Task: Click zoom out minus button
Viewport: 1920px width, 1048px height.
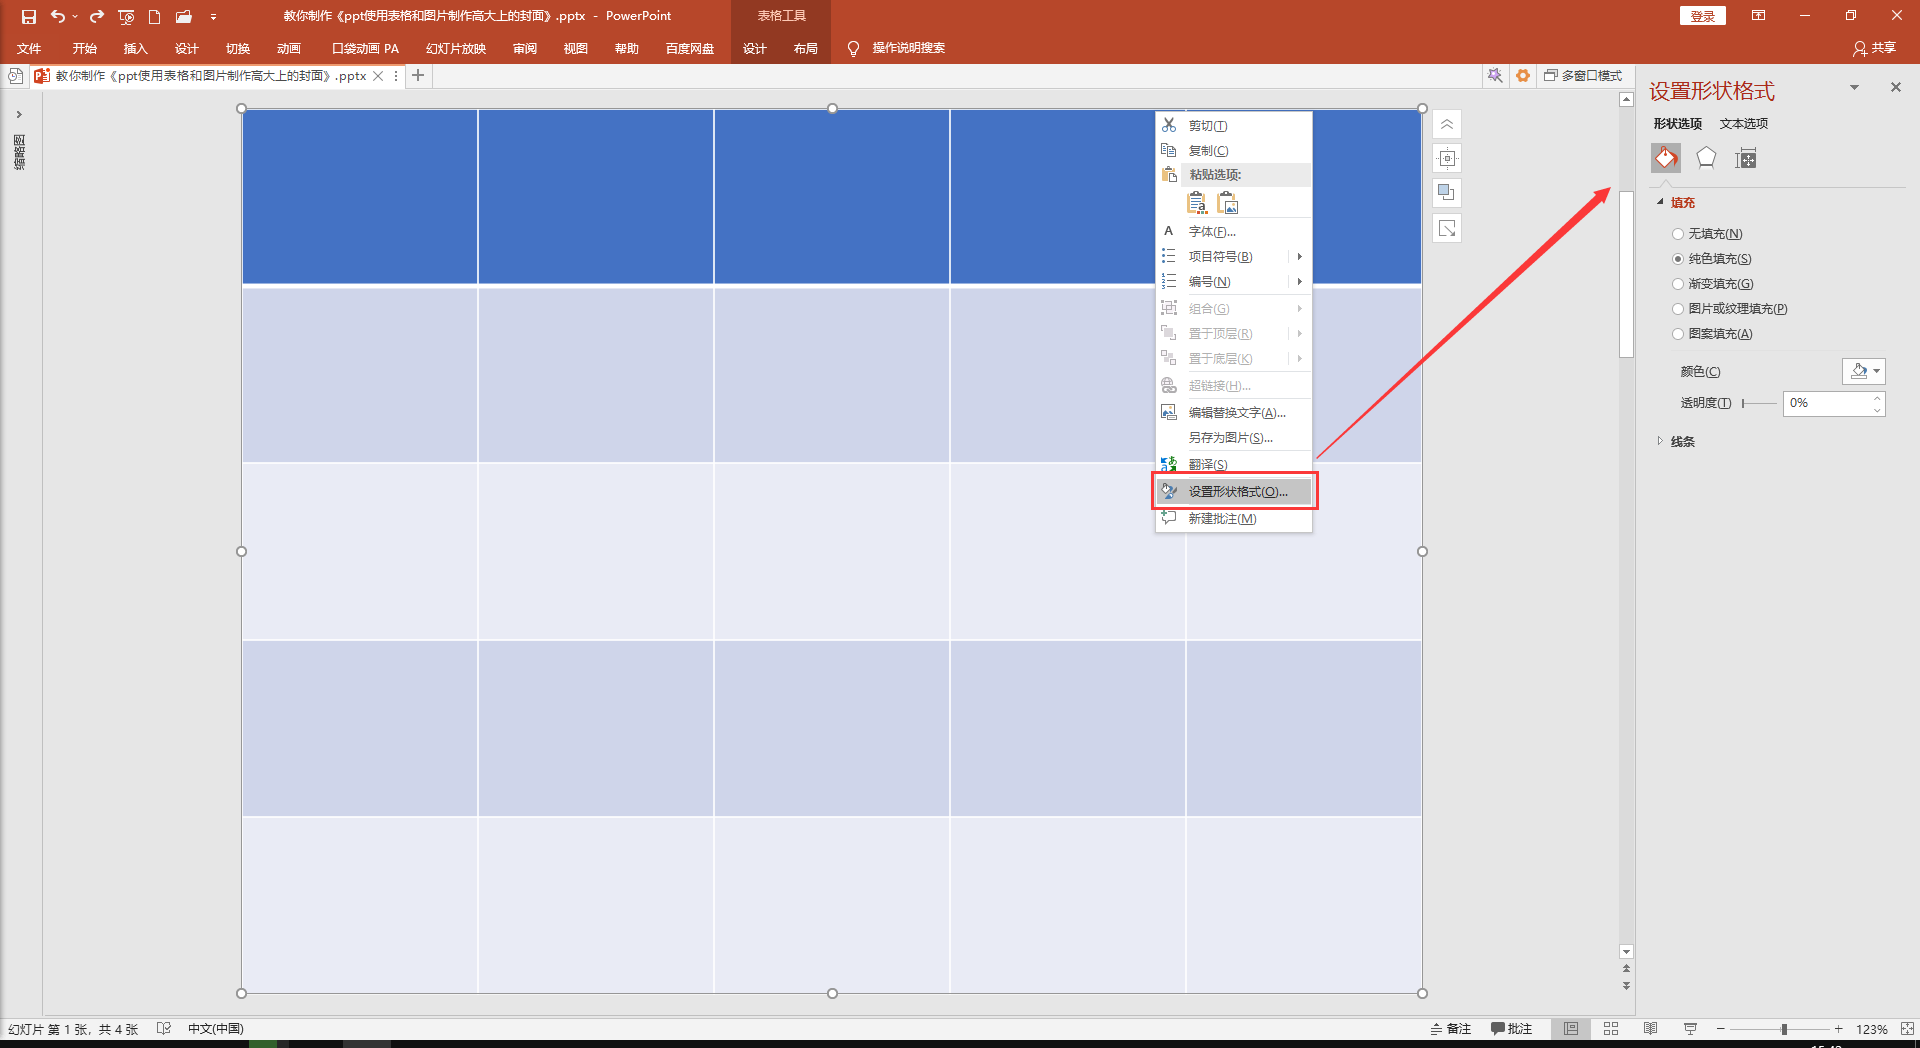Action: tap(1721, 1029)
